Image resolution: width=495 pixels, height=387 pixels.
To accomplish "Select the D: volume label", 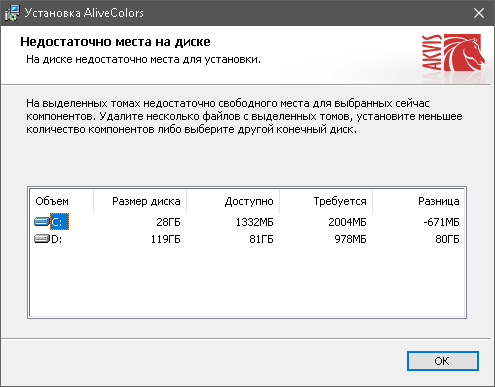I will coord(56,239).
